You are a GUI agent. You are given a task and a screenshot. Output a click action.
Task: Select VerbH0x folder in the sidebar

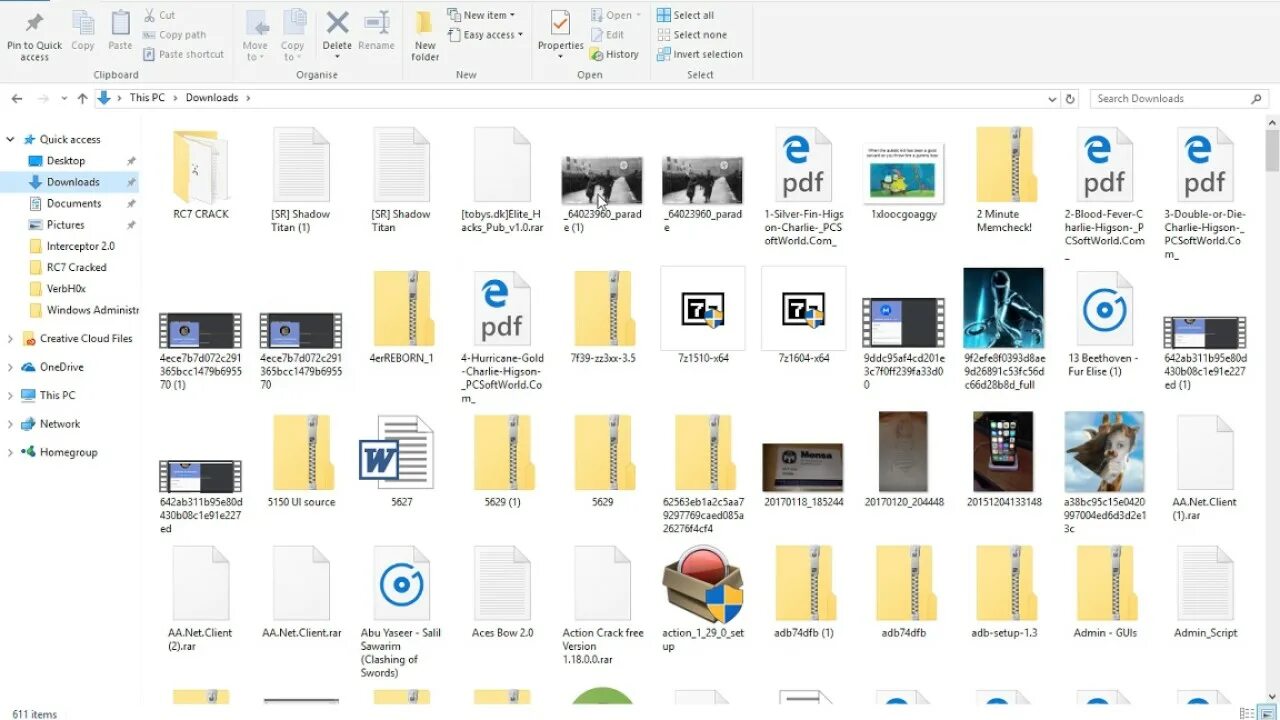pyautogui.click(x=66, y=289)
